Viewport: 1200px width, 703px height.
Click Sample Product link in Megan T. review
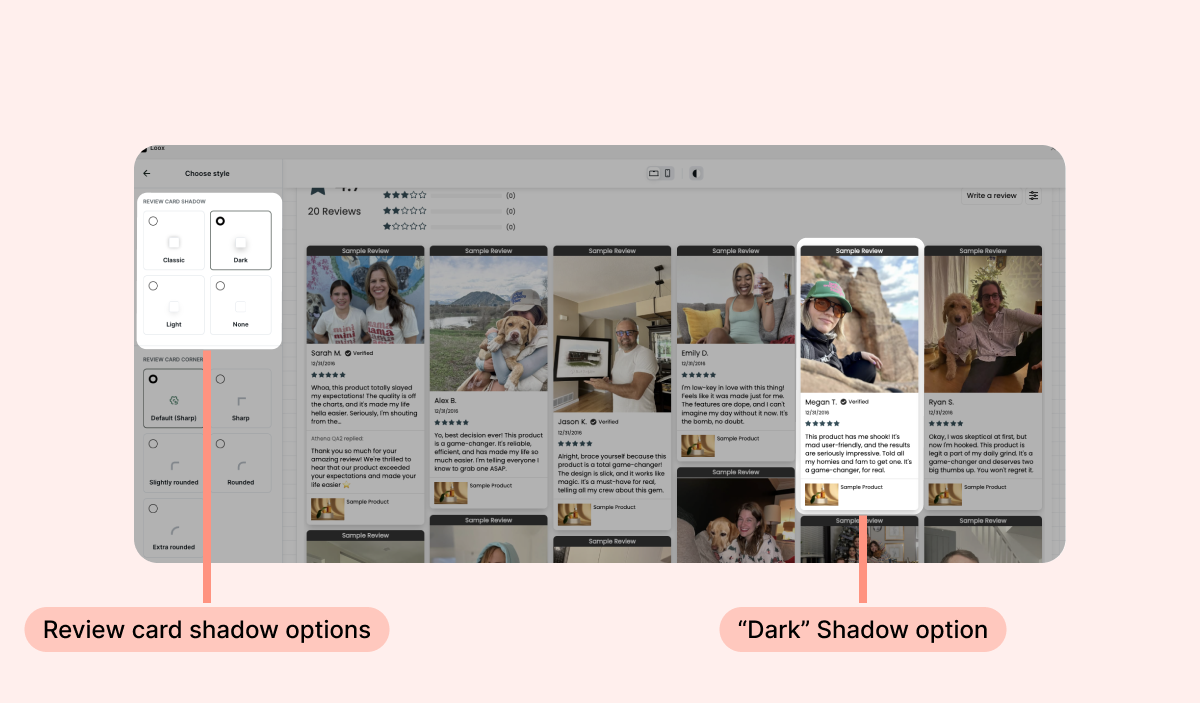861,487
